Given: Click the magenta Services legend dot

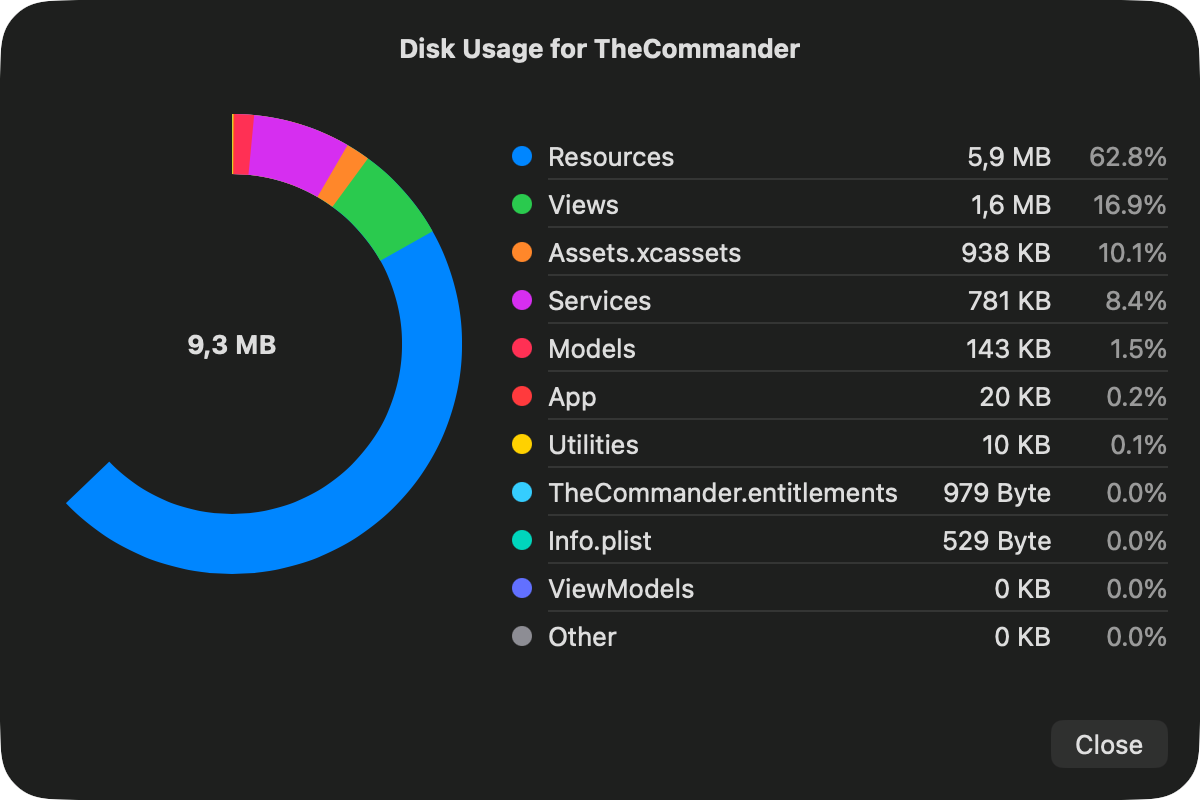Looking at the screenshot, I should click(522, 301).
